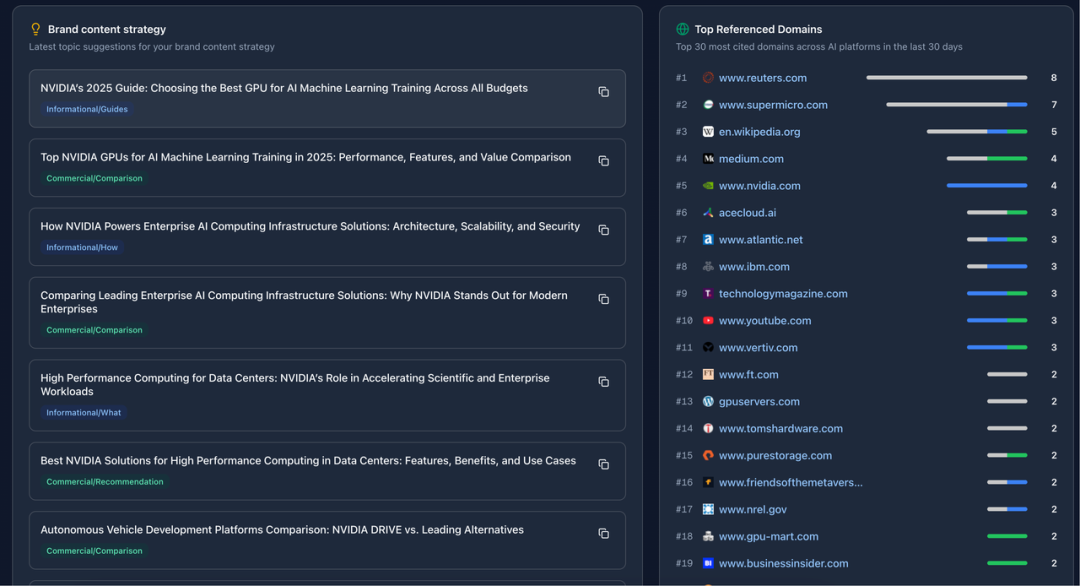Viewport: 1080px width, 586px height.
Task: Click the gpu-mart.com favicon
Action: [708, 536]
